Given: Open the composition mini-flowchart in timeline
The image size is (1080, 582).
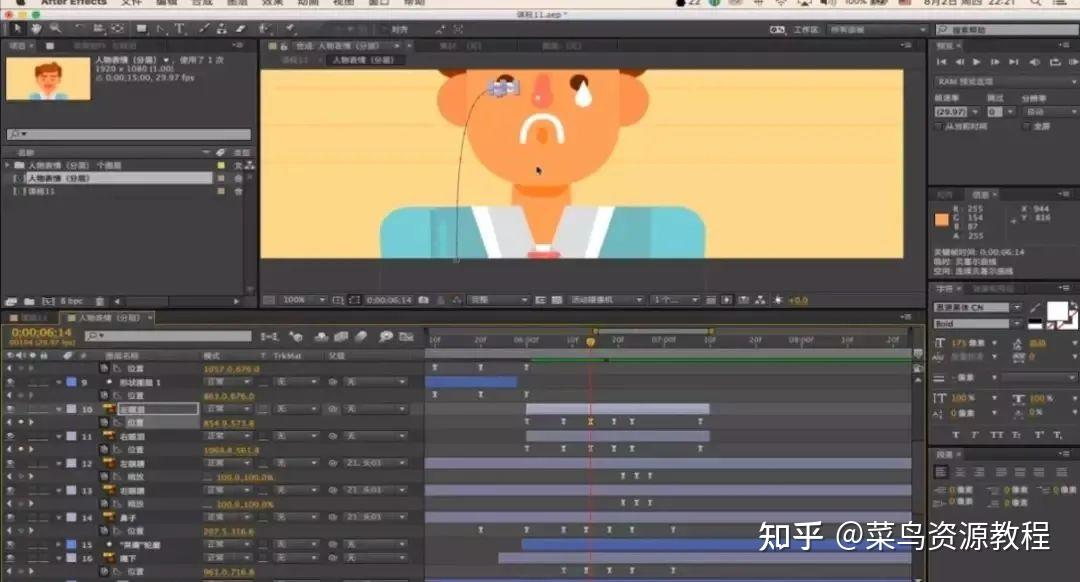Looking at the screenshot, I should [x=270, y=336].
